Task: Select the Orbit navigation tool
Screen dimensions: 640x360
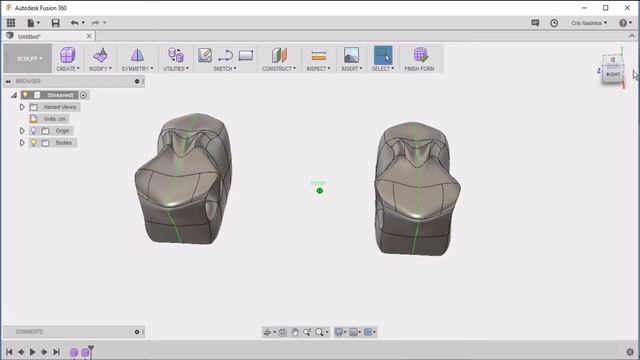Action: pyautogui.click(x=268, y=332)
